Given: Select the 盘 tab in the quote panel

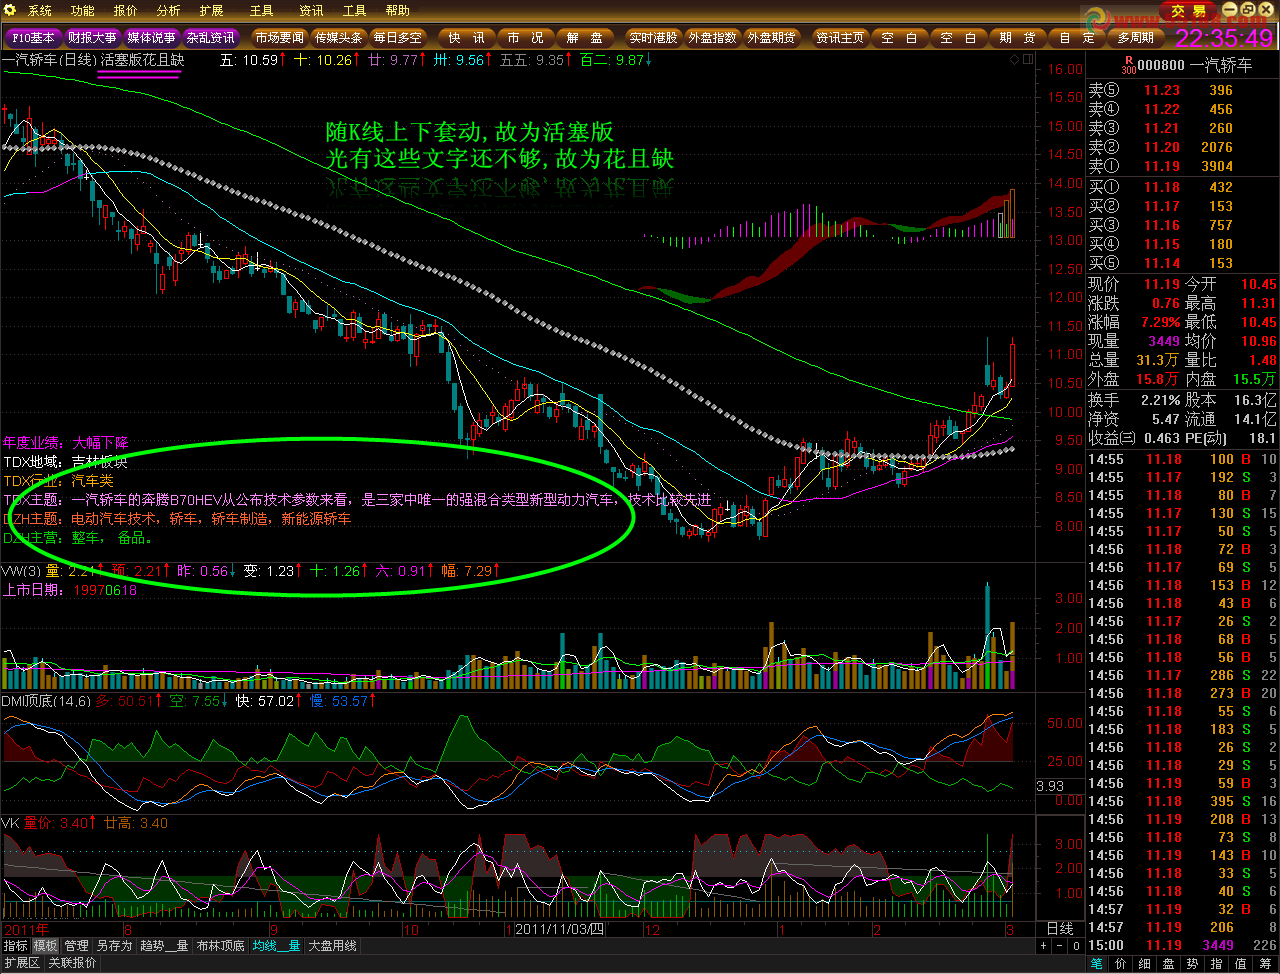Looking at the screenshot, I should (1168, 964).
